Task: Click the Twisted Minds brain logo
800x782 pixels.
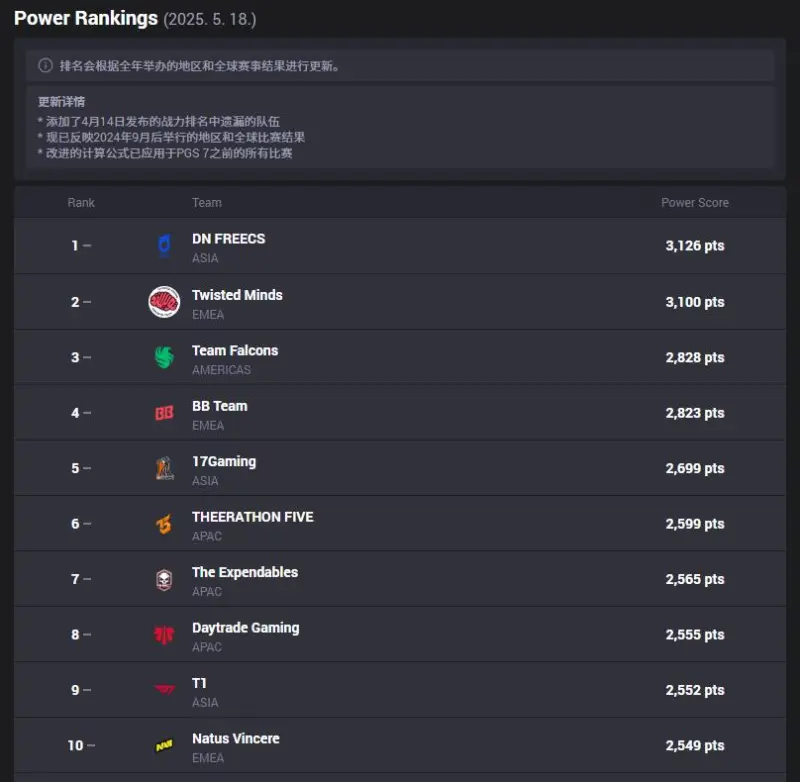Action: coord(164,301)
